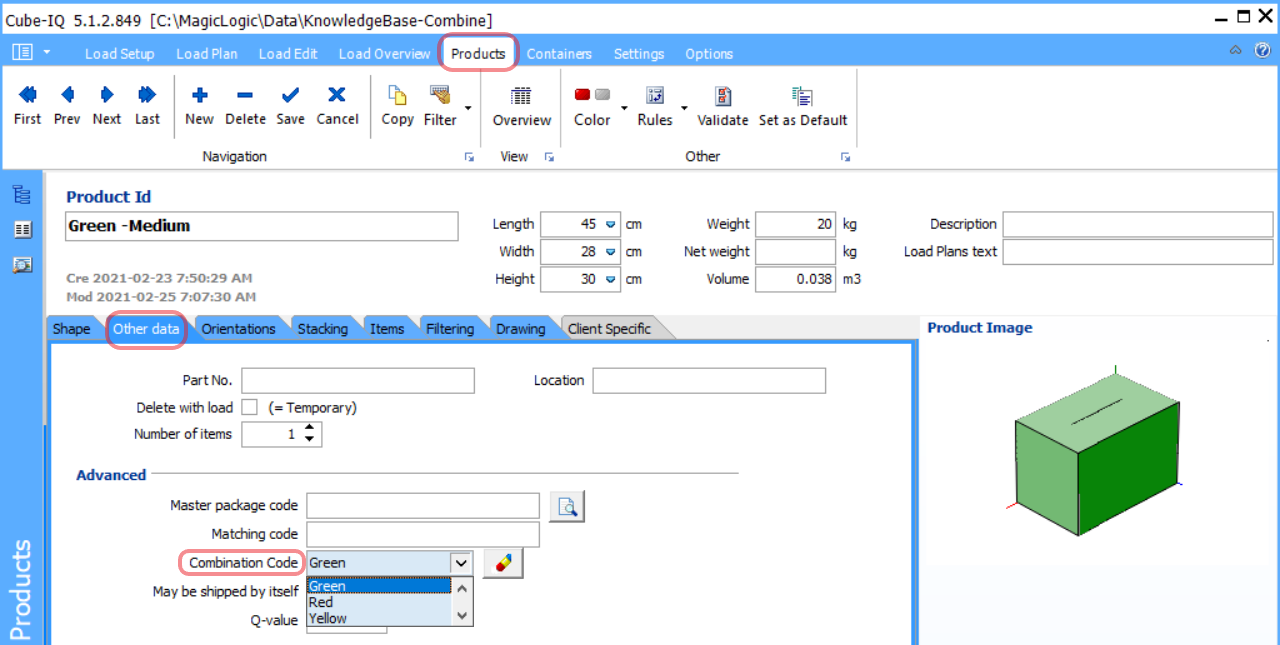Switch to the Client Specific tab
Image resolution: width=1280 pixels, height=645 pixels.
tap(609, 328)
